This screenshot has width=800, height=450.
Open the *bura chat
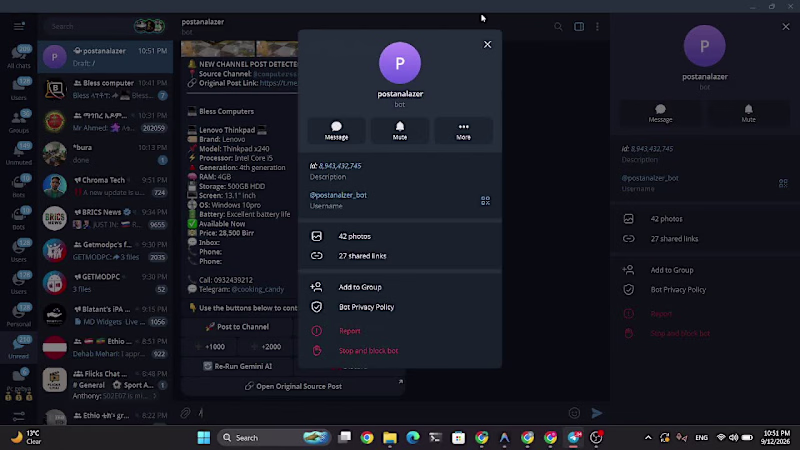click(x=105, y=154)
